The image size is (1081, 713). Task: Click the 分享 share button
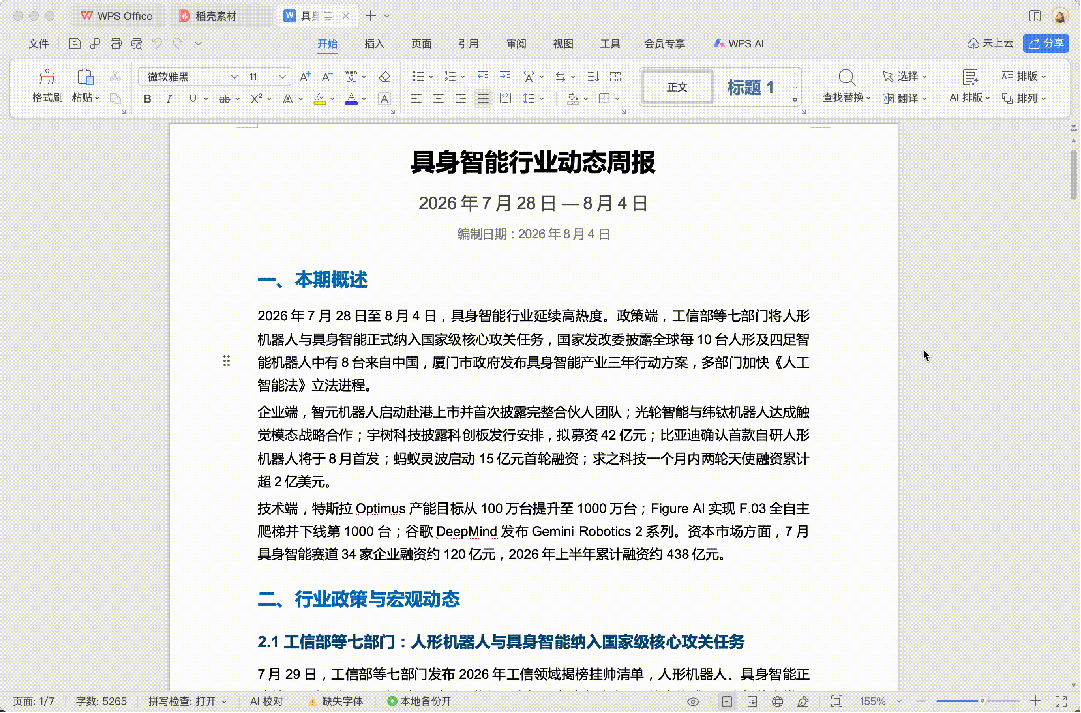(1046, 43)
